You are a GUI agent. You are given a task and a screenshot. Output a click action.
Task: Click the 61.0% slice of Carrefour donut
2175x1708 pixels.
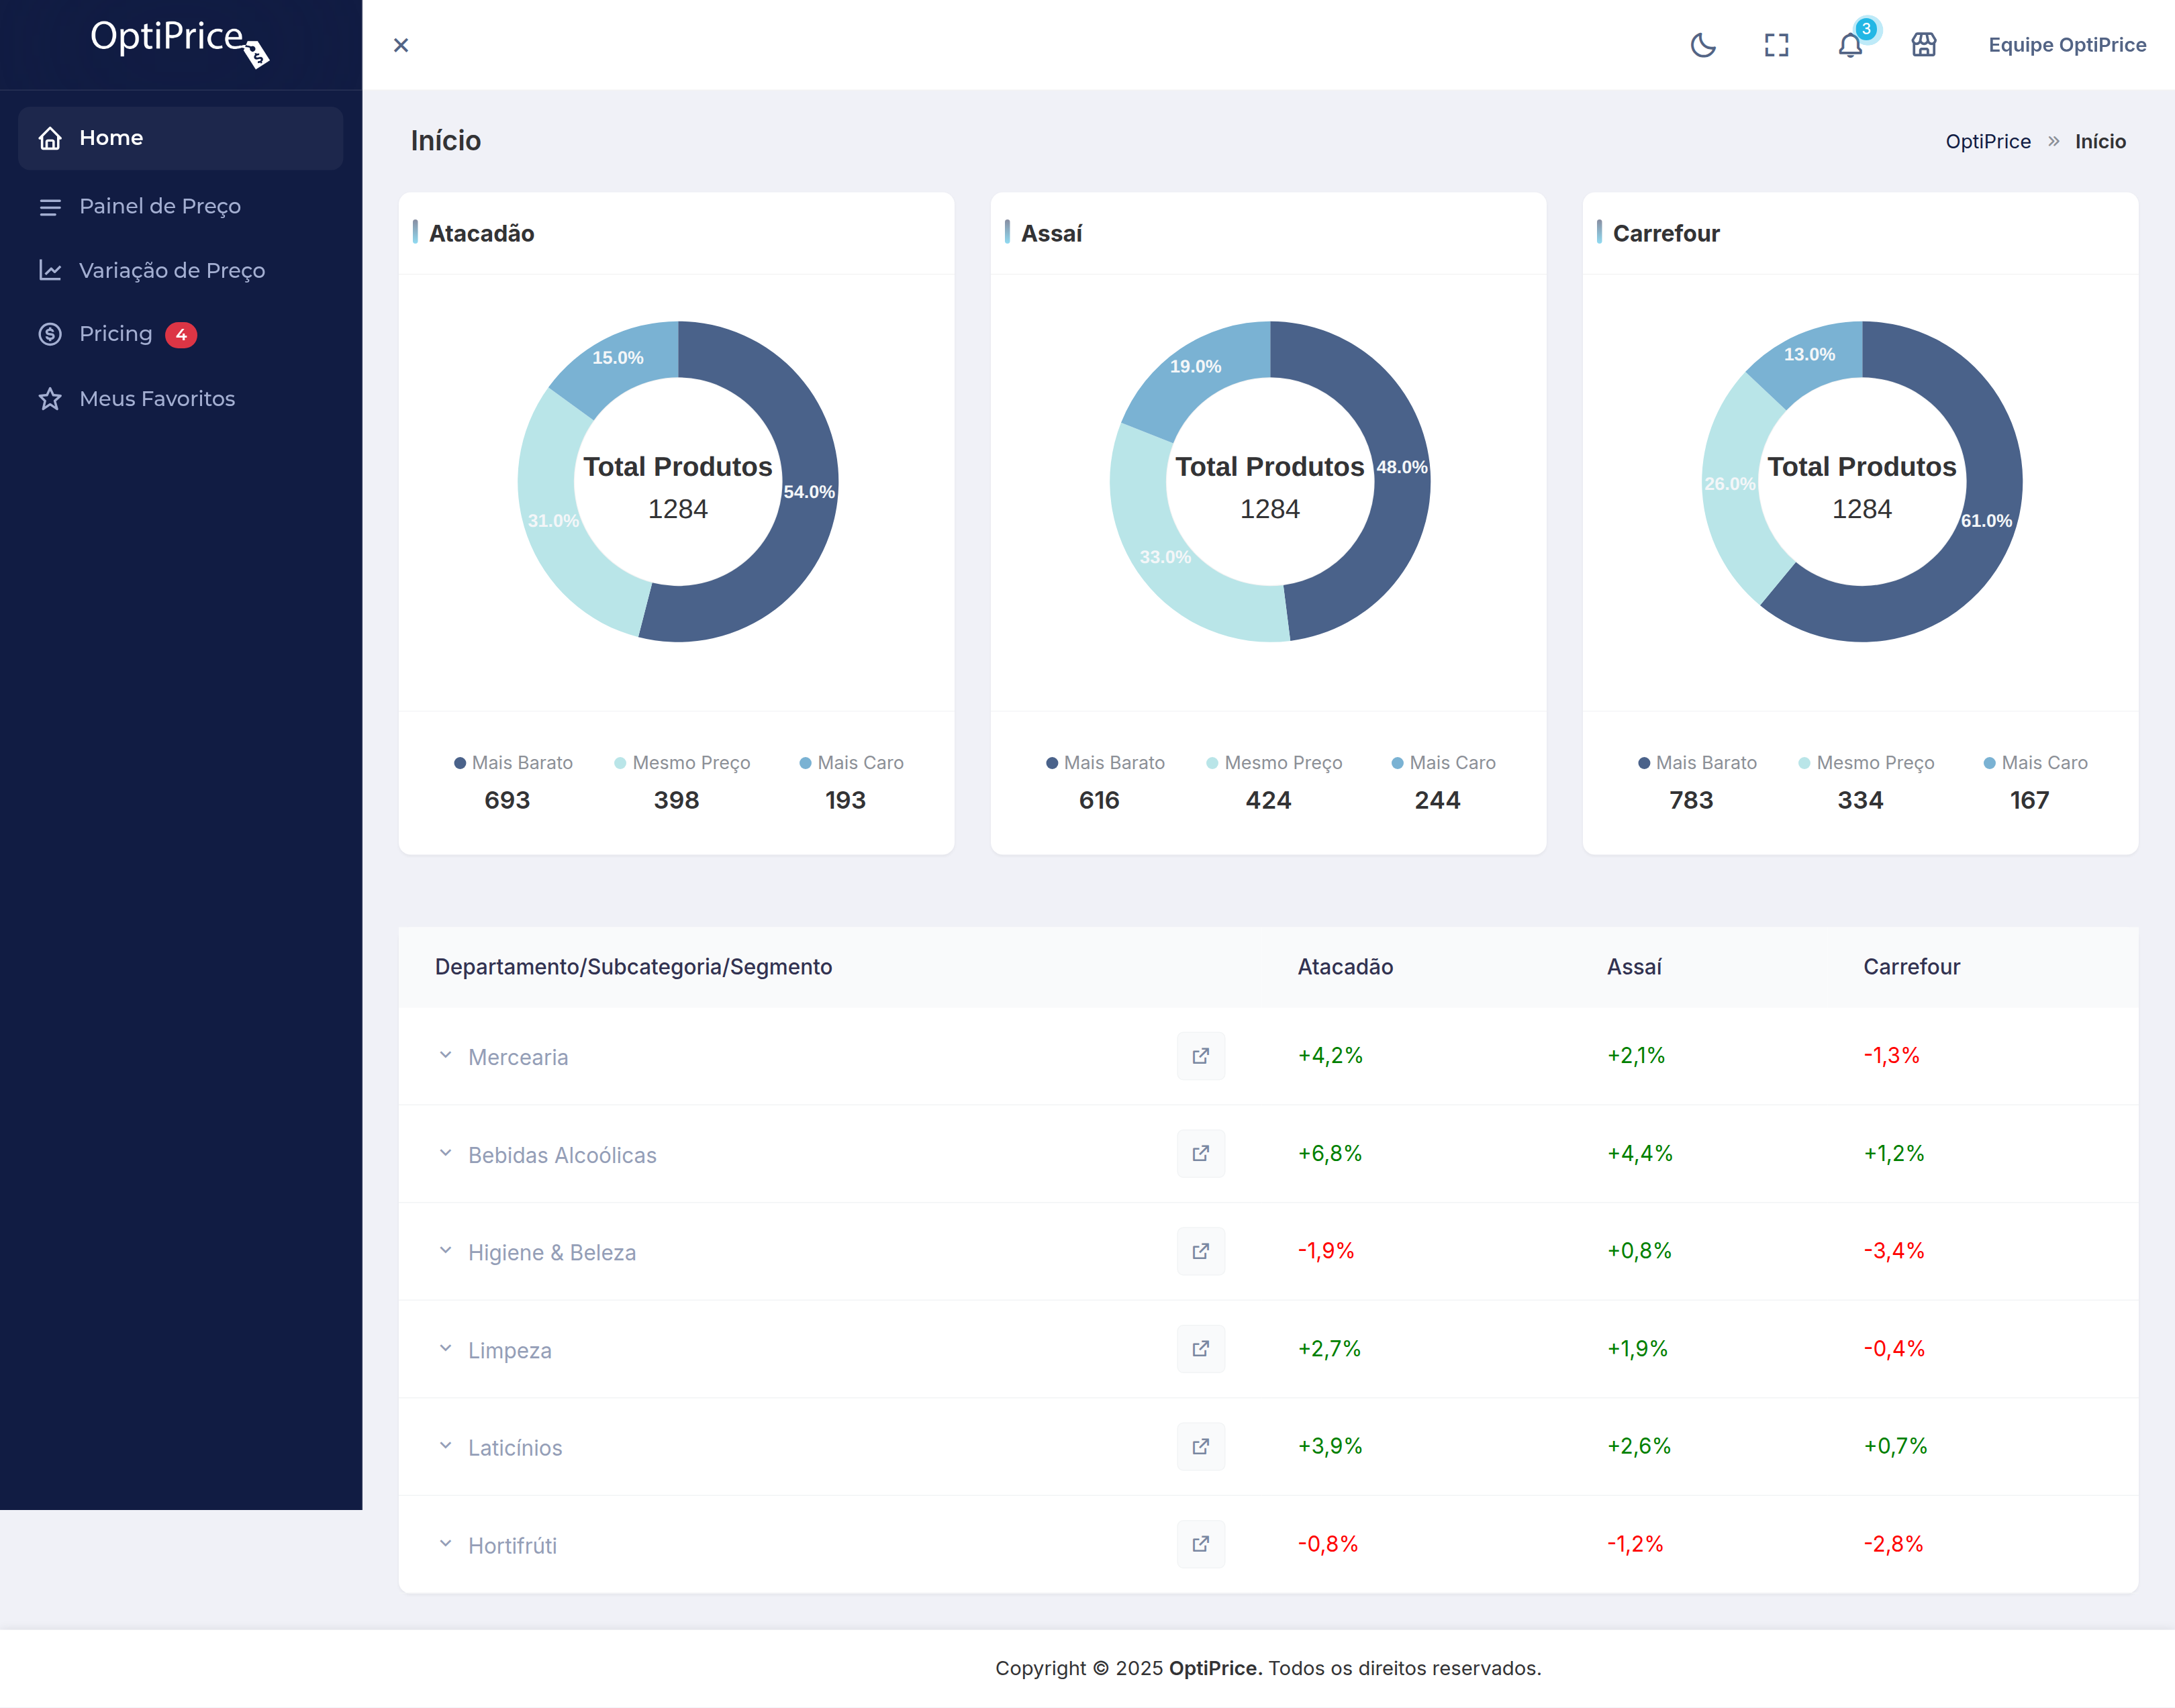[x=1986, y=521]
